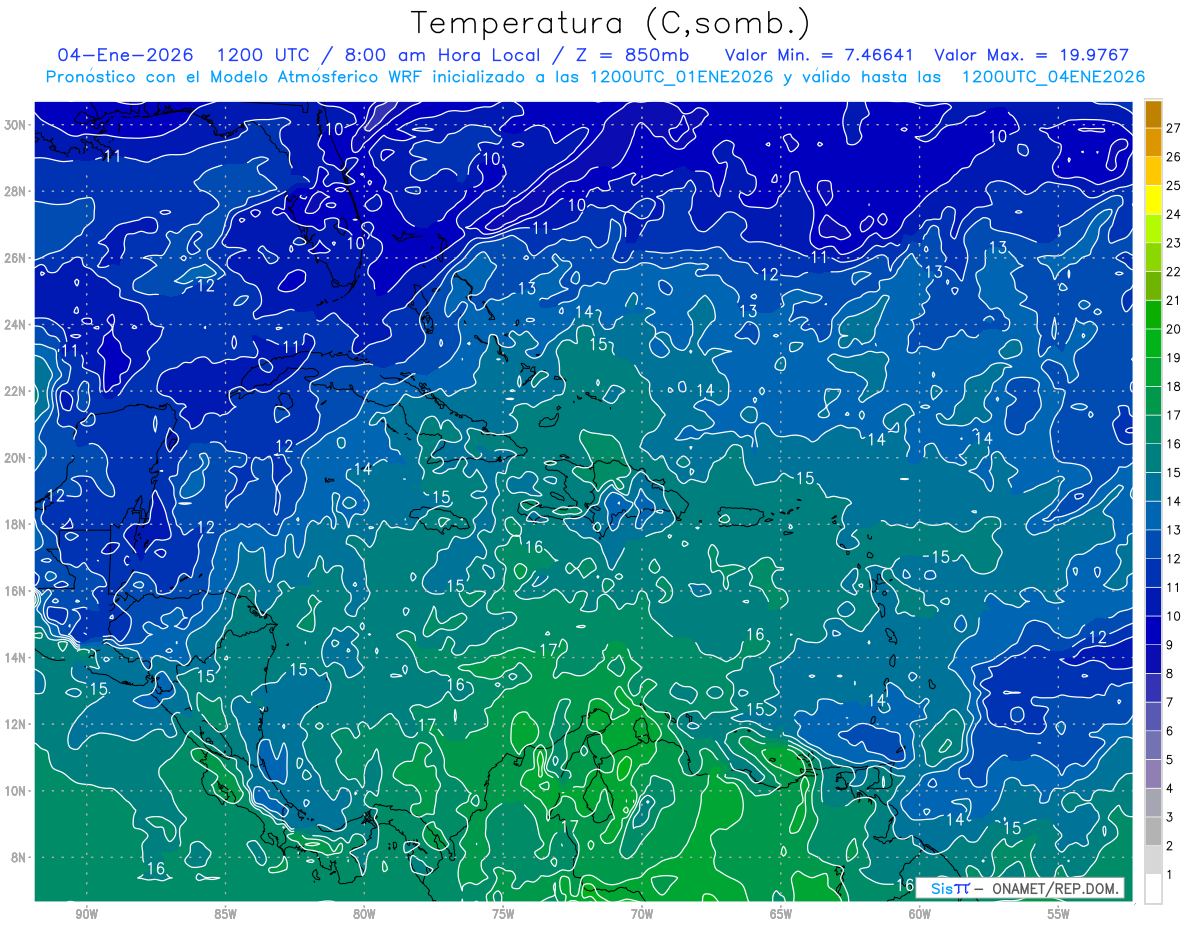Click the 10N latitude axis label
Screen dimensions: 1200x927
tap(16, 791)
